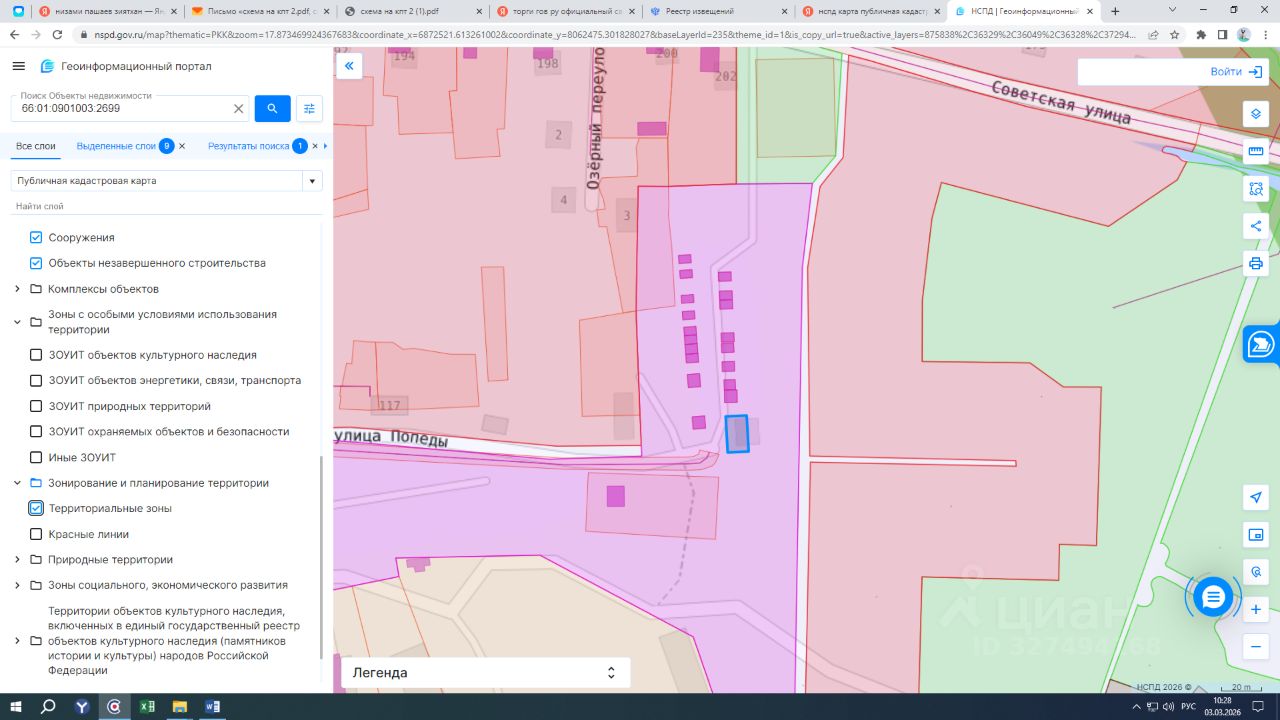Enable the Красные линии layer checkbox

(36, 534)
